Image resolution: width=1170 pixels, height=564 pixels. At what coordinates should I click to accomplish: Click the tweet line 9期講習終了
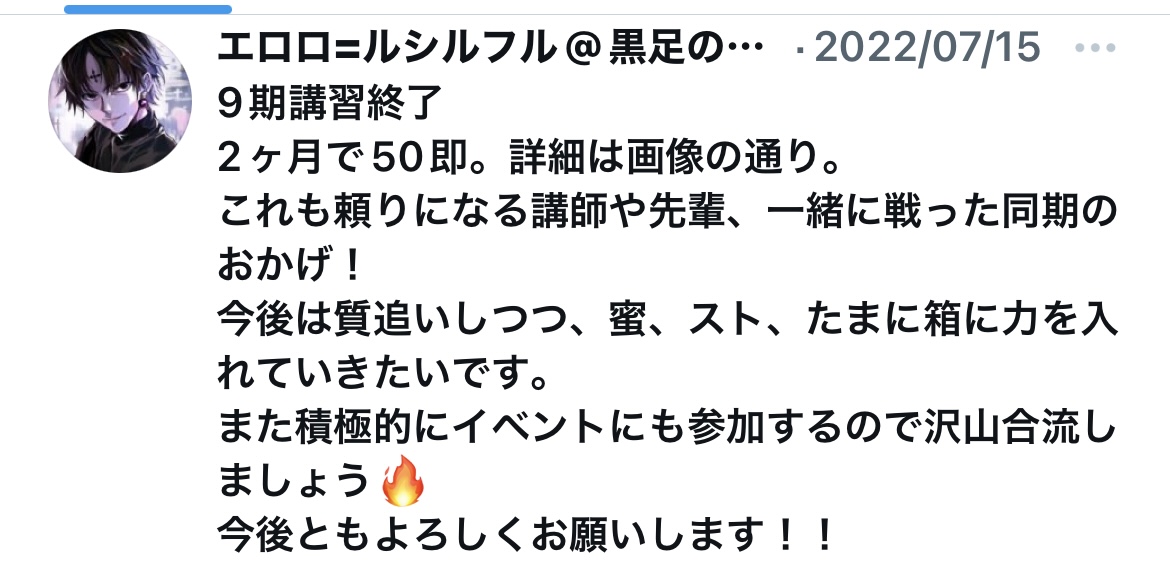tap(331, 105)
